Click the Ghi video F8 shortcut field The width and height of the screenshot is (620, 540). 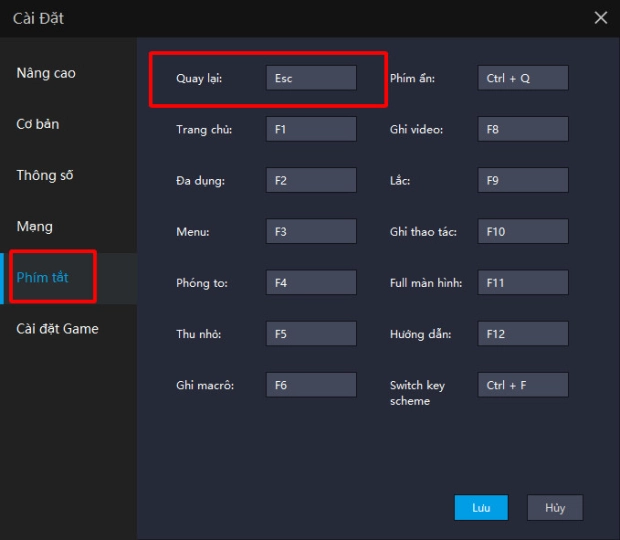[523, 129]
